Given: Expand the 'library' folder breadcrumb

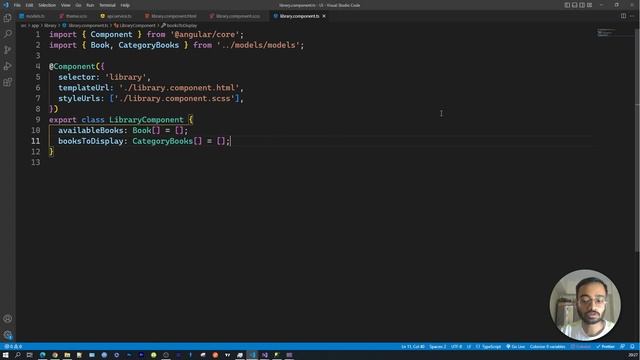Looking at the screenshot, I should (50, 25).
